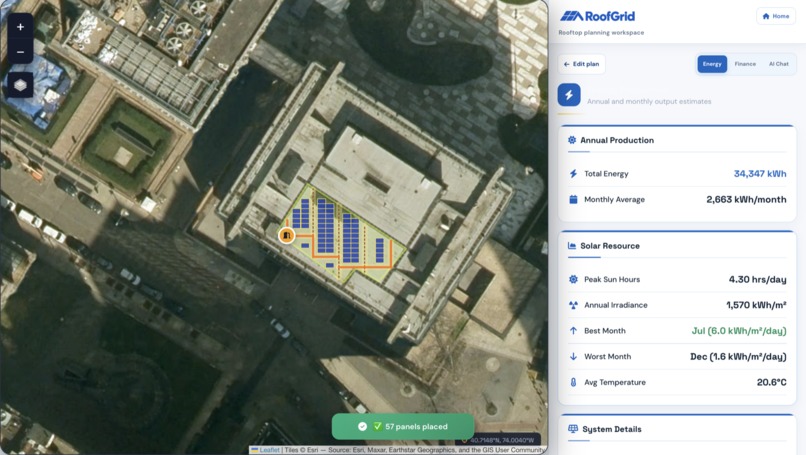Click the Monthly Average calendar icon
This screenshot has width=806, height=455.
pyautogui.click(x=573, y=199)
